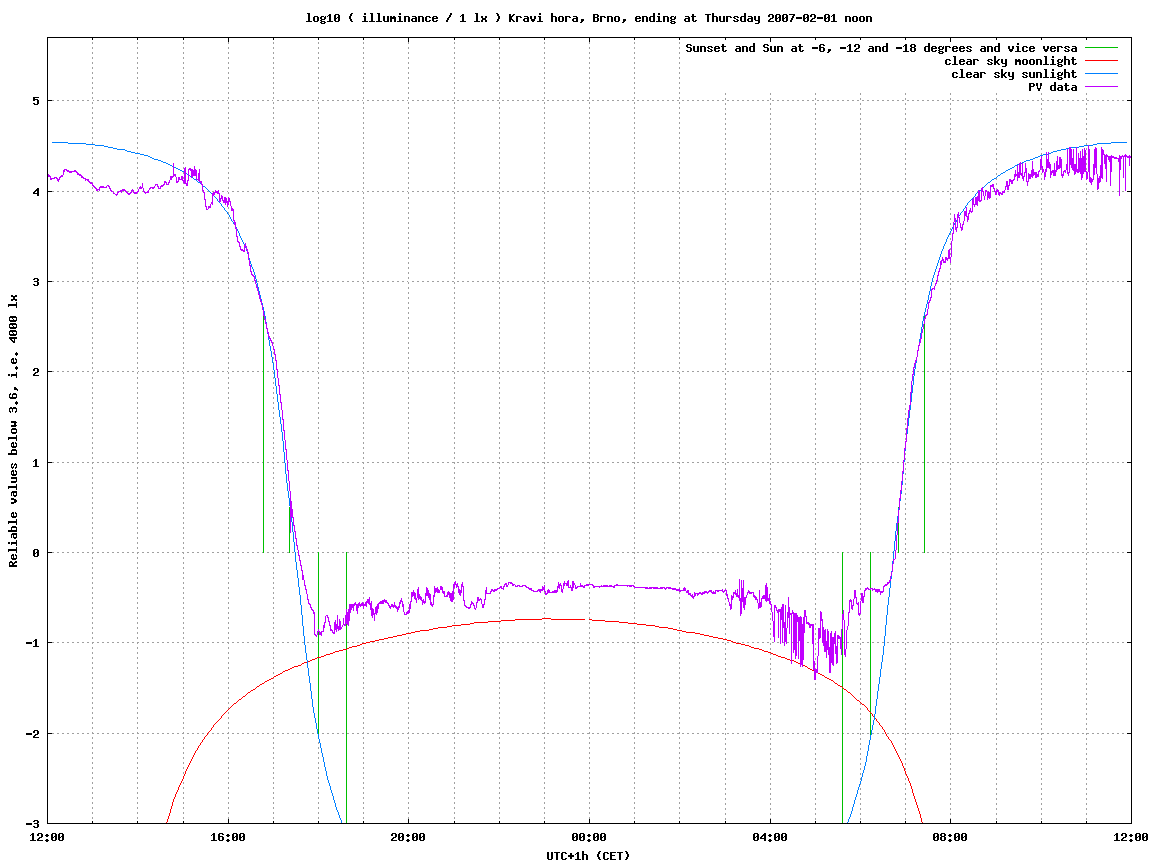Click the y-axis tick label 1
Image resolution: width=1151 pixels, height=863 pixels.
(x=36, y=462)
